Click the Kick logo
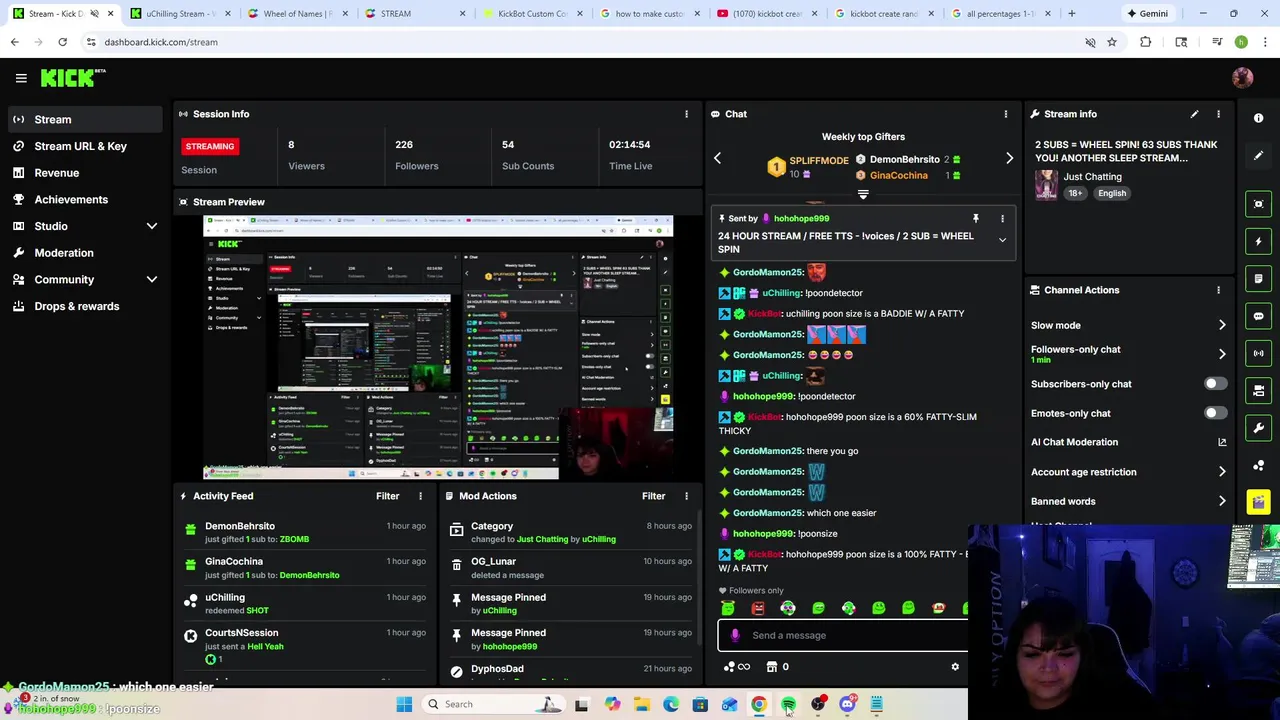The height and width of the screenshot is (720, 1280). [x=73, y=78]
